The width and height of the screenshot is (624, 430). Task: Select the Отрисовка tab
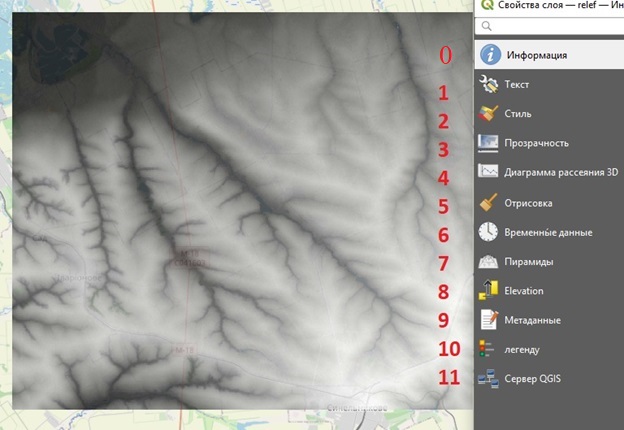click(x=549, y=202)
